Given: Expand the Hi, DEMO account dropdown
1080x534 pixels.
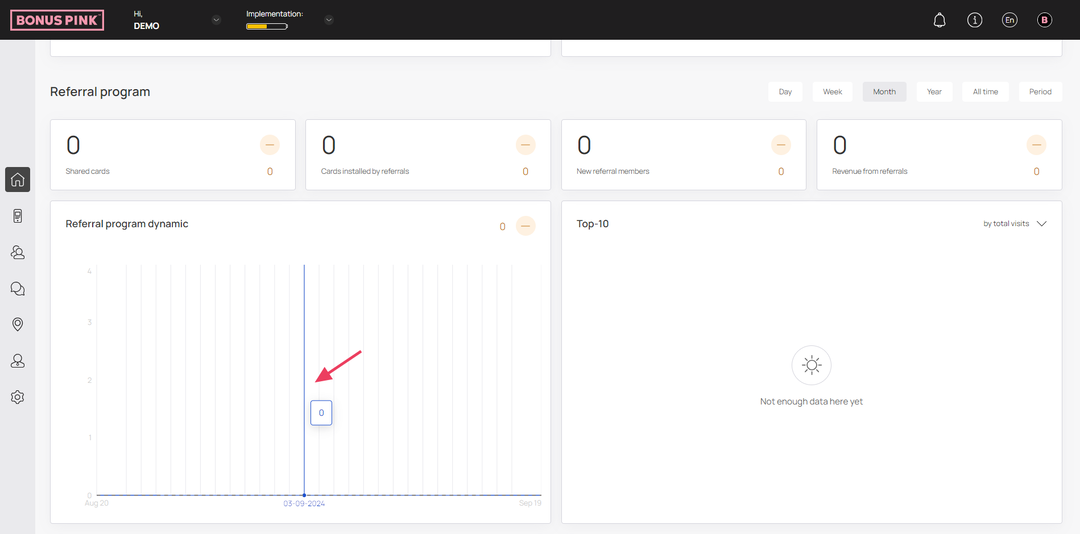Looking at the screenshot, I should point(216,20).
